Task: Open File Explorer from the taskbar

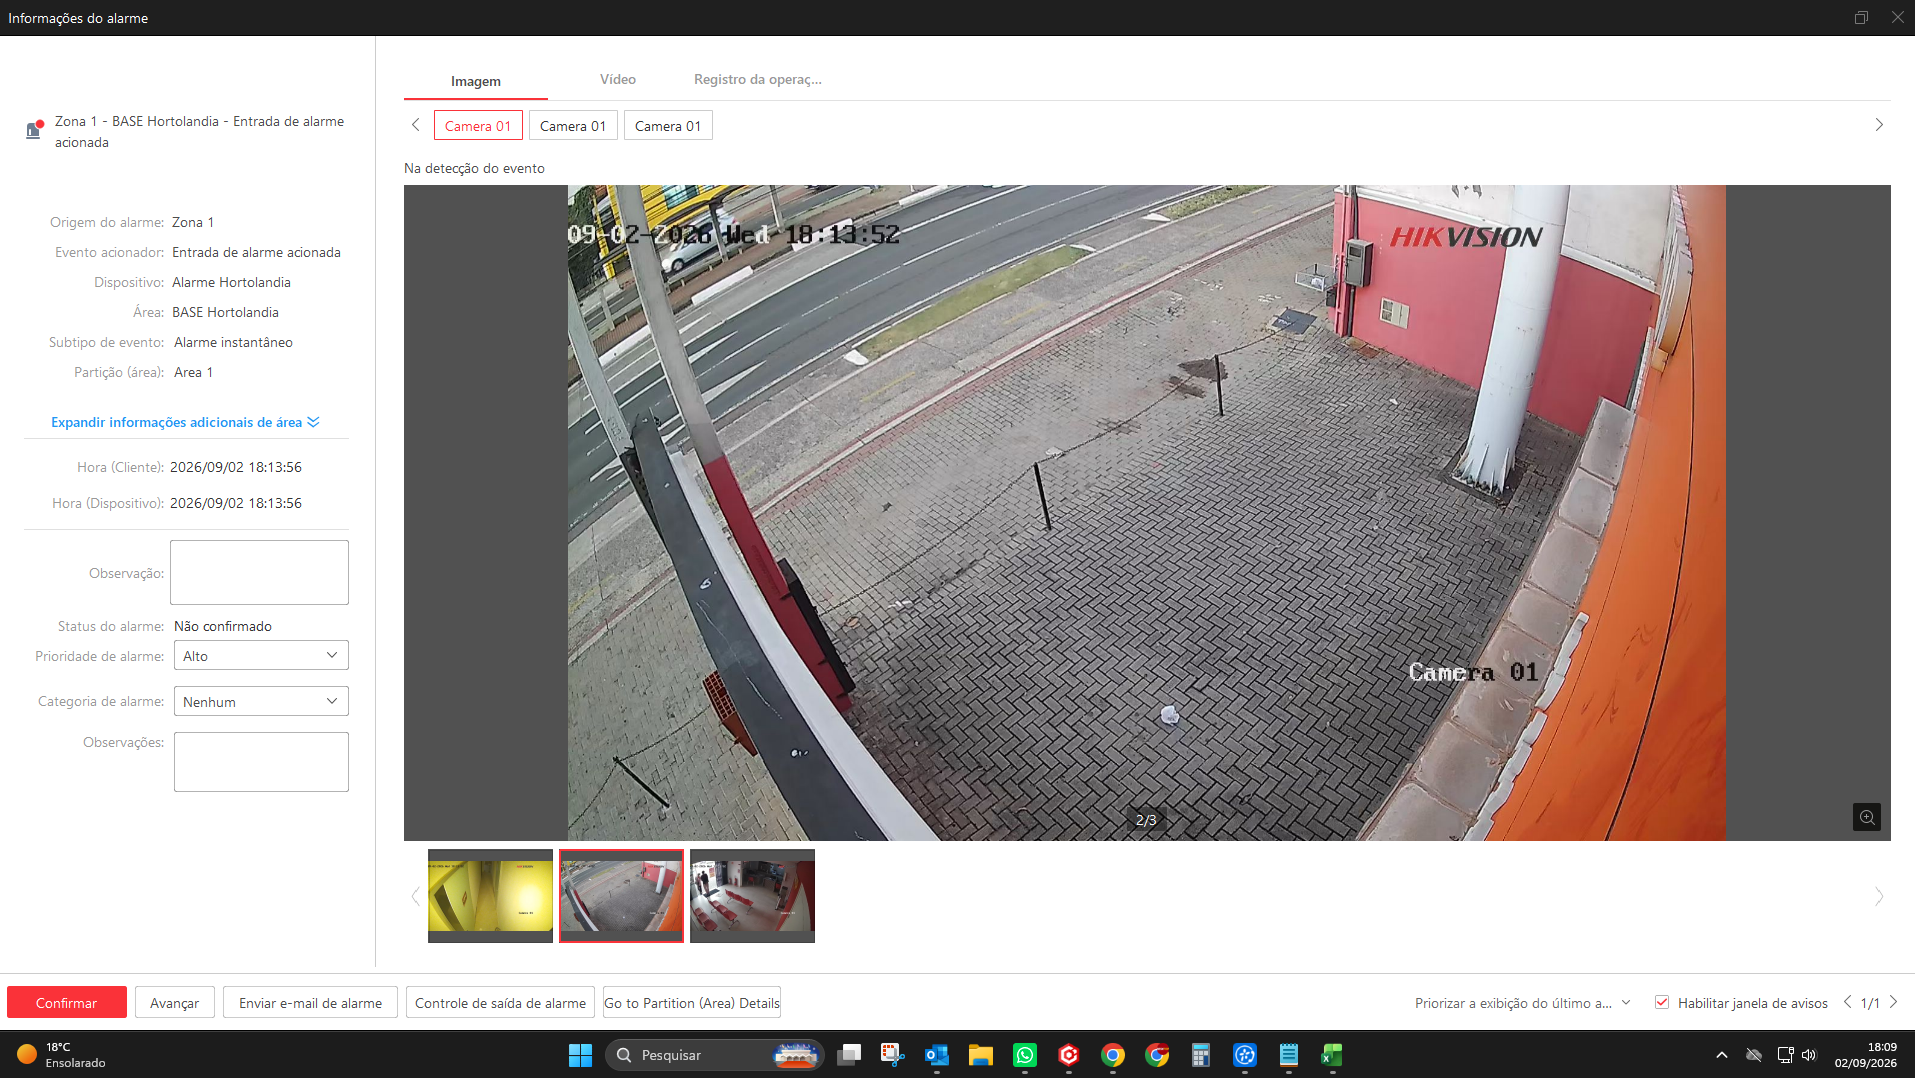Action: (980, 1055)
